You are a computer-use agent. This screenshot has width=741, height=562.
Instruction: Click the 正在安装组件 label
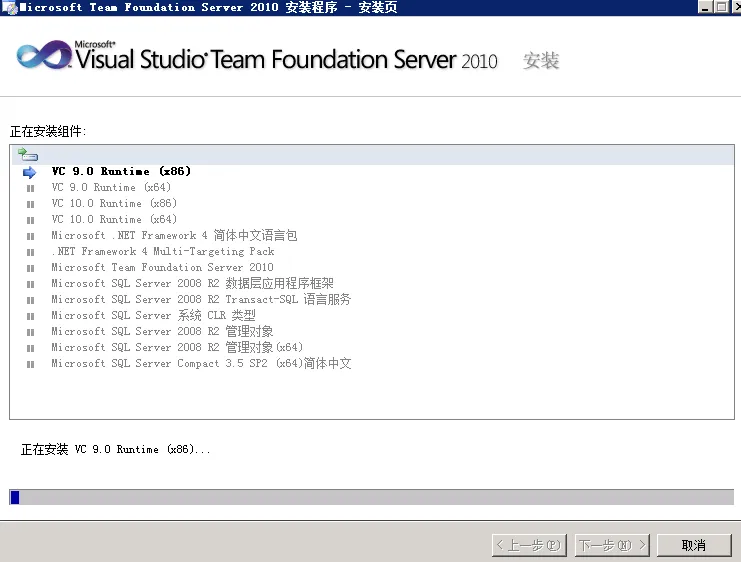[48, 131]
